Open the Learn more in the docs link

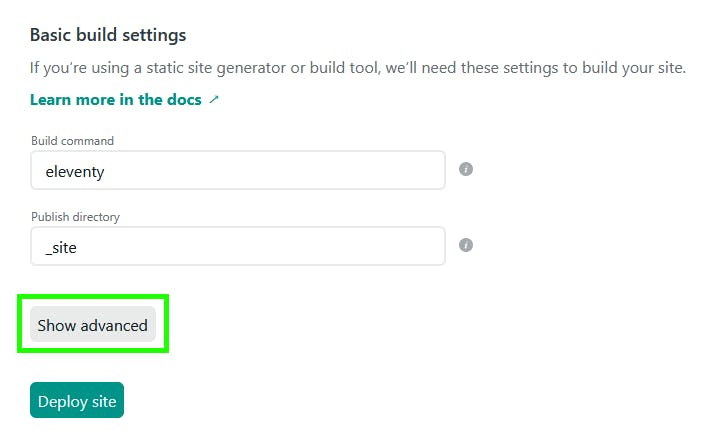coord(116,99)
